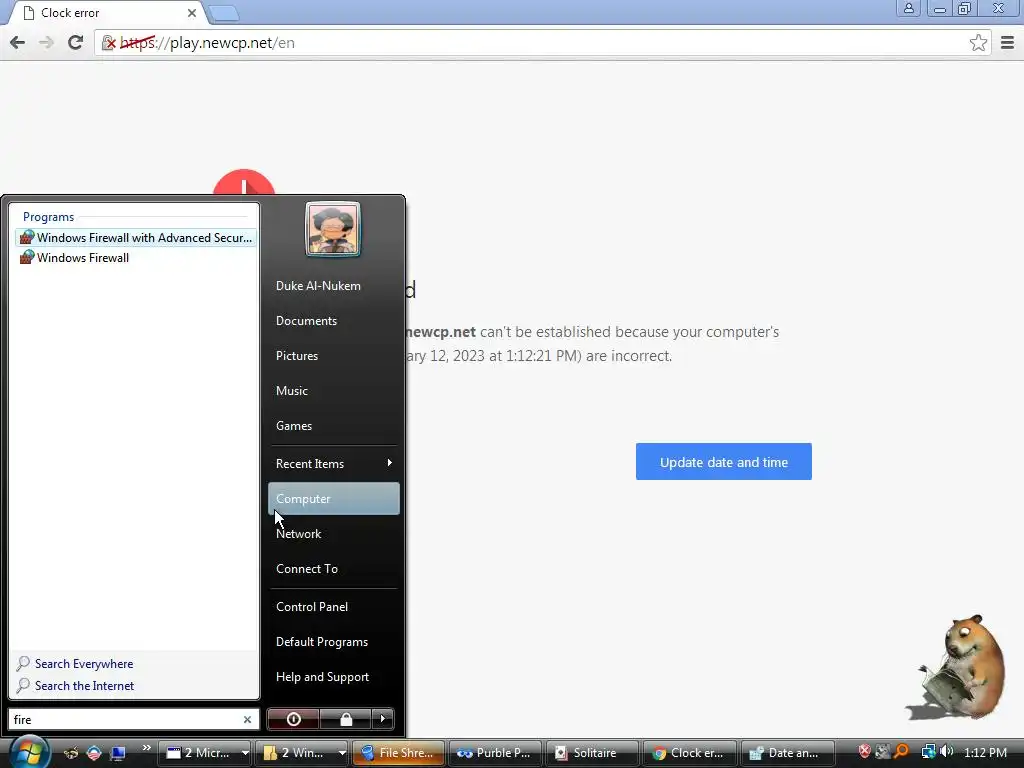Open Computer from Start menu
The height and width of the screenshot is (768, 1024).
point(333,498)
